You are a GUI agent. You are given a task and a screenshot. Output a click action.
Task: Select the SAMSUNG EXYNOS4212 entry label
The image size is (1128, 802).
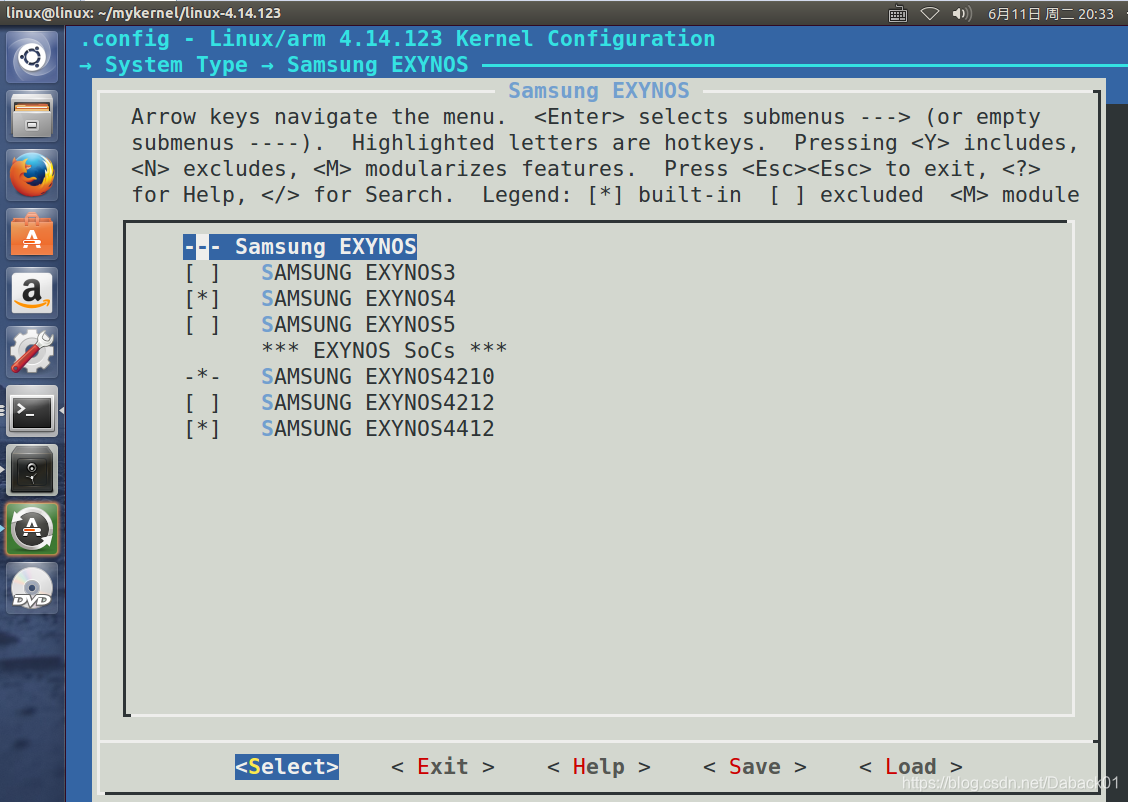[378, 402]
